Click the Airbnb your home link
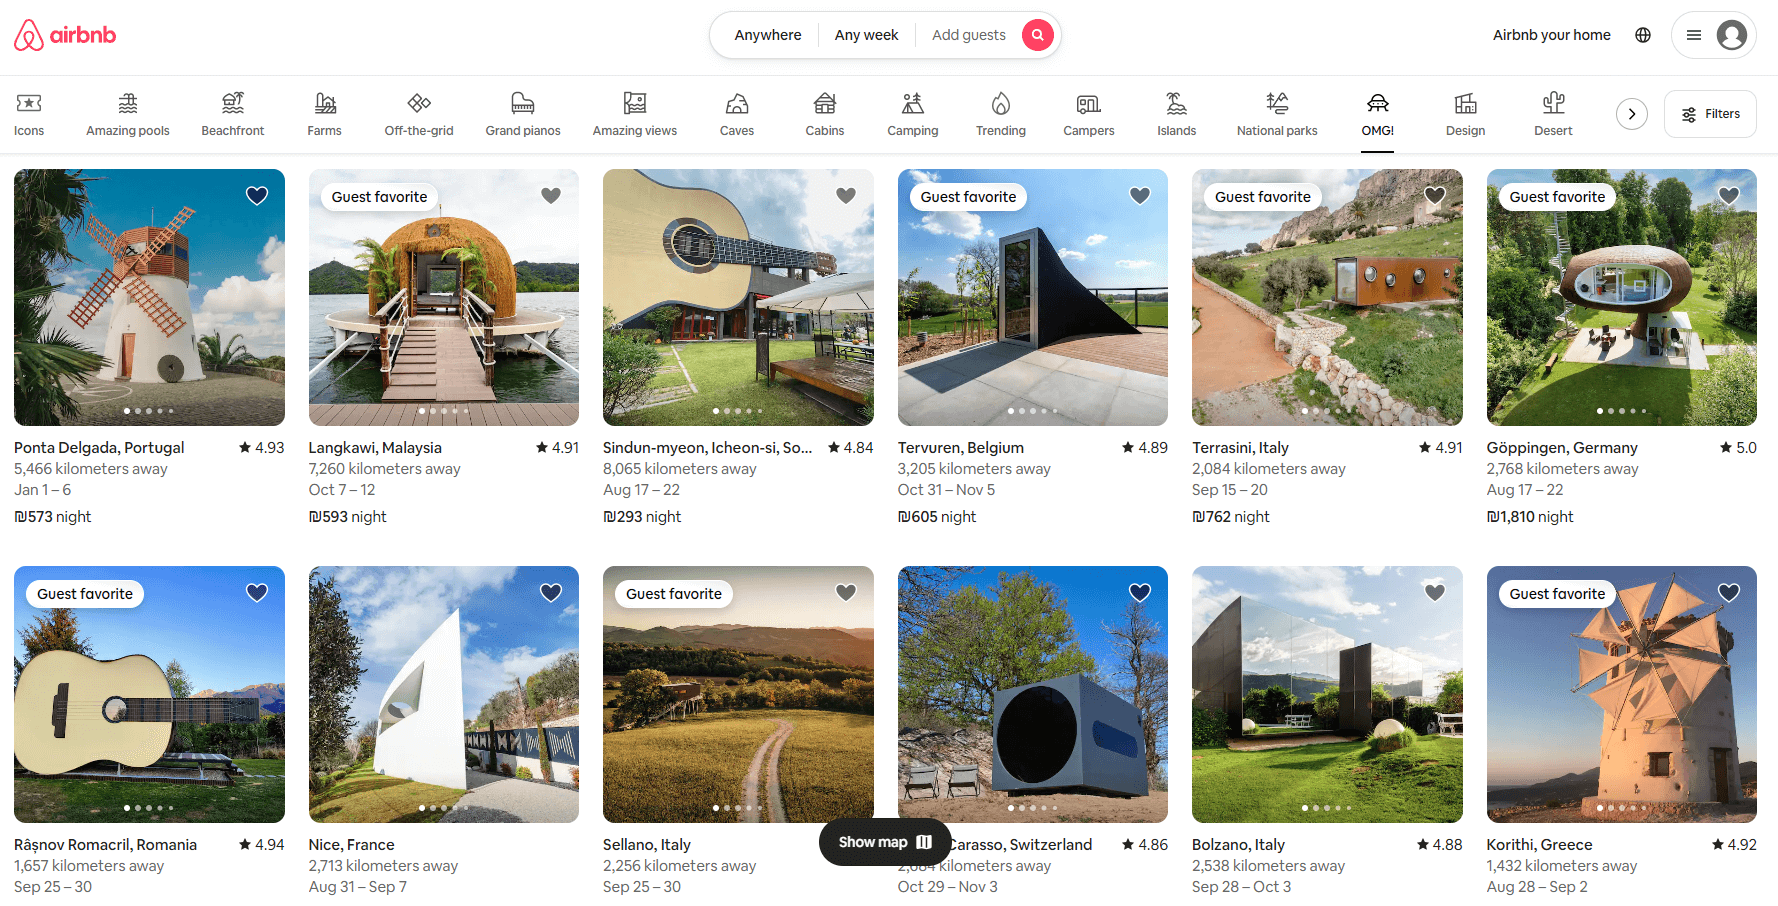 [x=1551, y=34]
